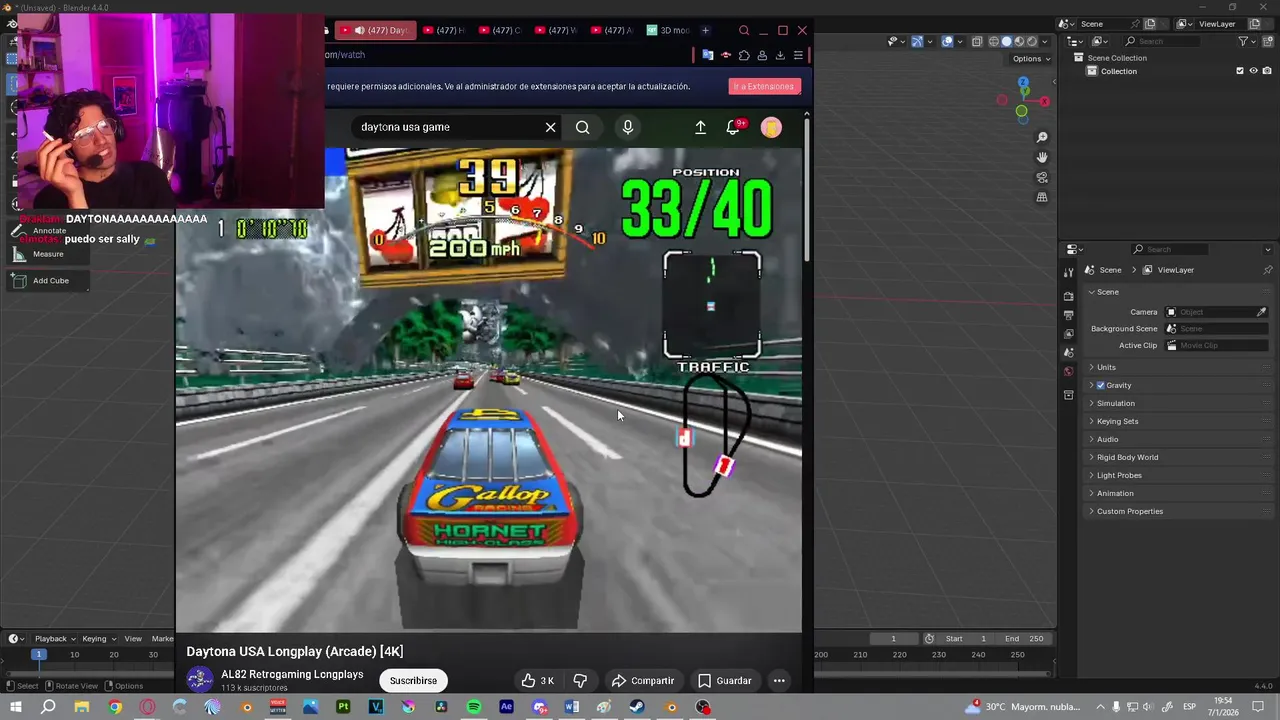The image size is (1280, 720).
Task: Click the Suscribirse button
Action: coord(413,681)
